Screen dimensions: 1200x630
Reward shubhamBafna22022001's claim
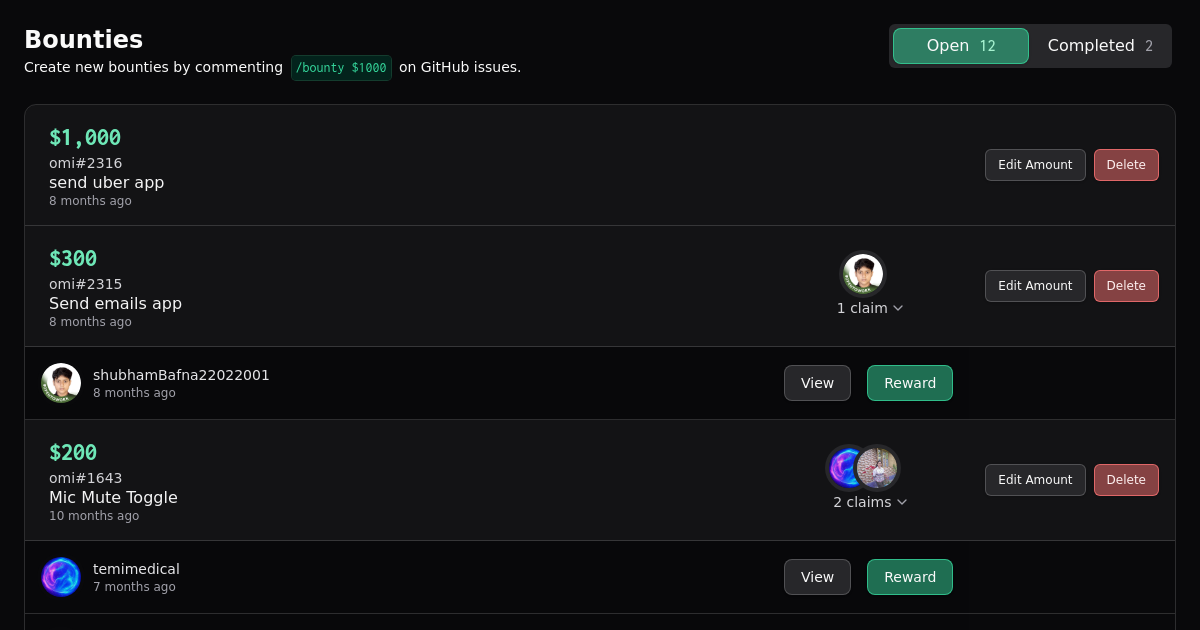[910, 383]
